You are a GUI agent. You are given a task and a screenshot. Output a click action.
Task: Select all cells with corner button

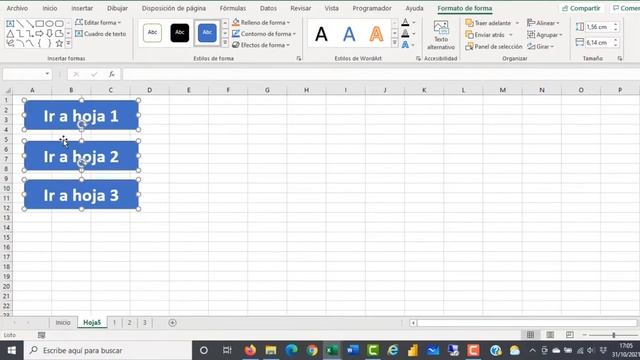pyautogui.click(x=7, y=90)
